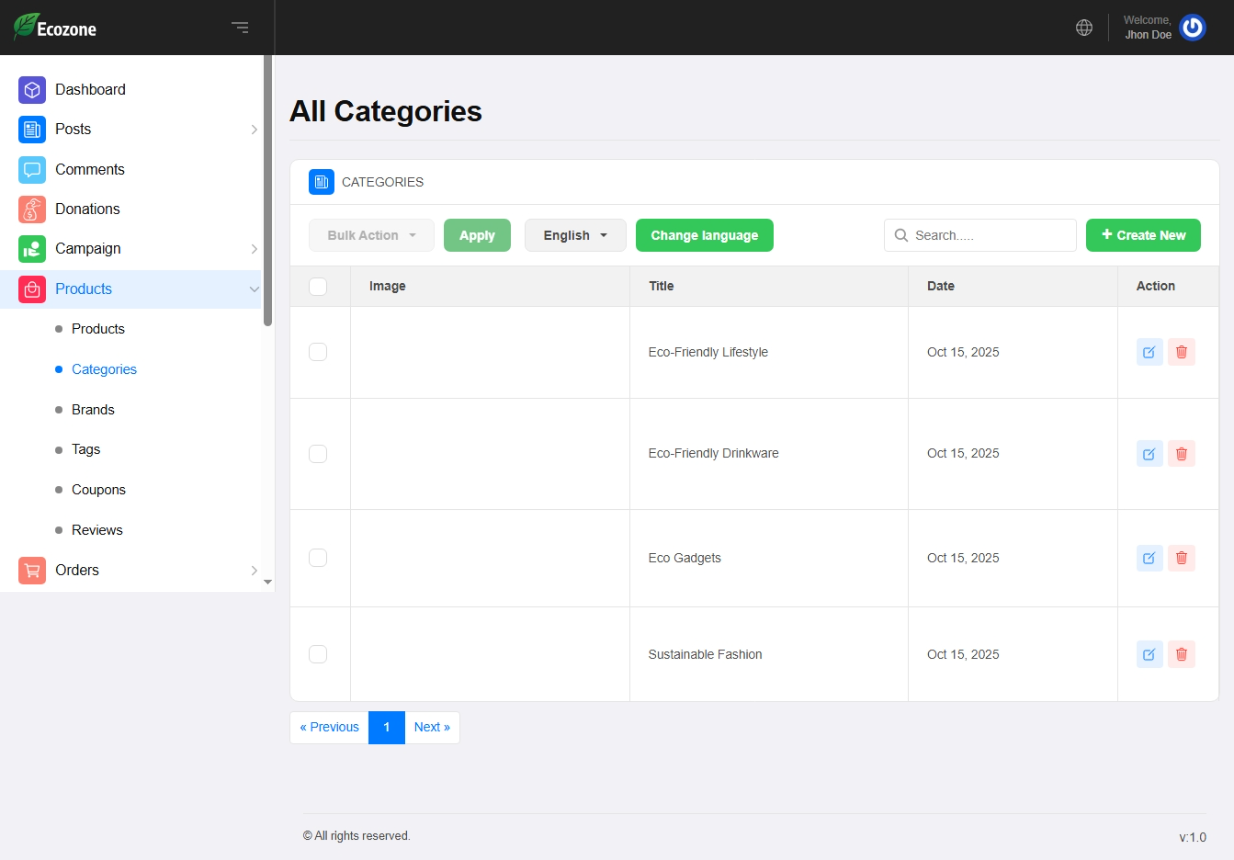
Task: Tick the checkbox for Eco-Friendly Lifestyle row
Action: coord(318,352)
